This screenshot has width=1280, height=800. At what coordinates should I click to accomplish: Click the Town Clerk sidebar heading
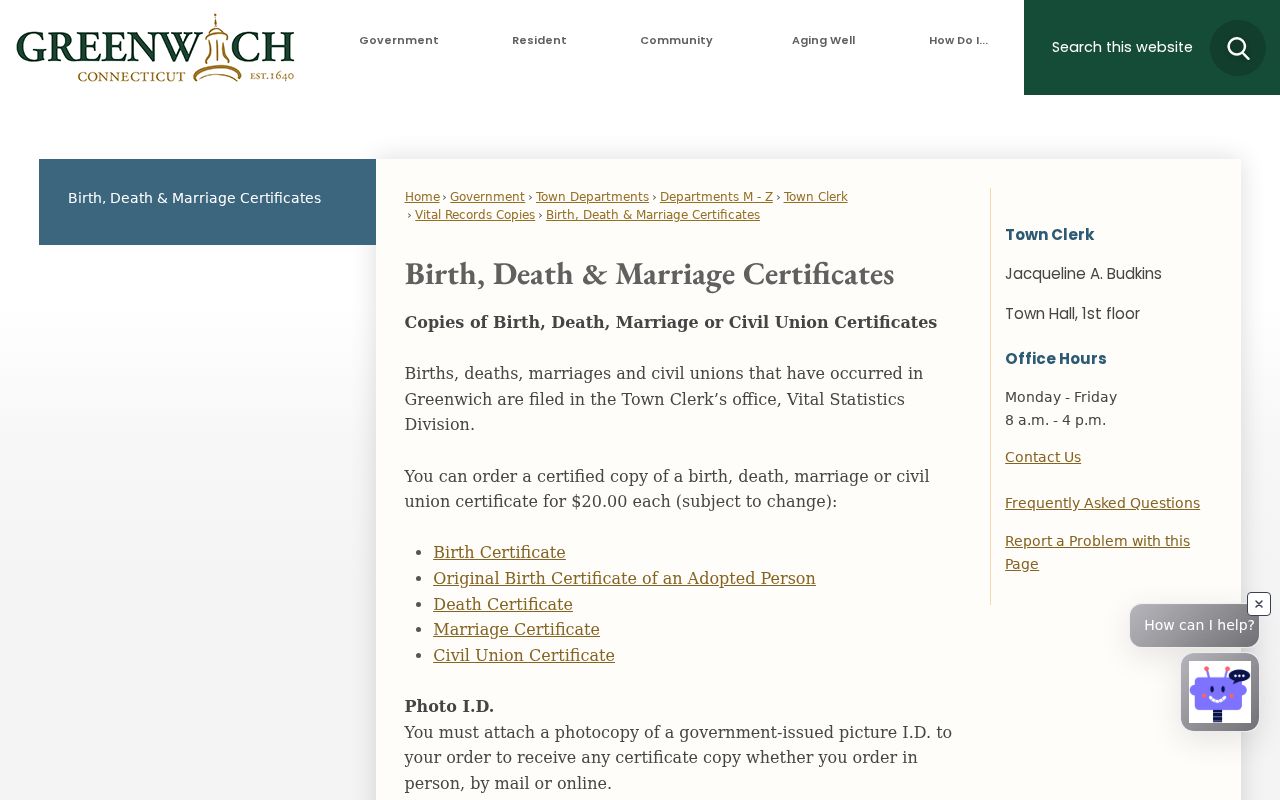[1049, 234]
